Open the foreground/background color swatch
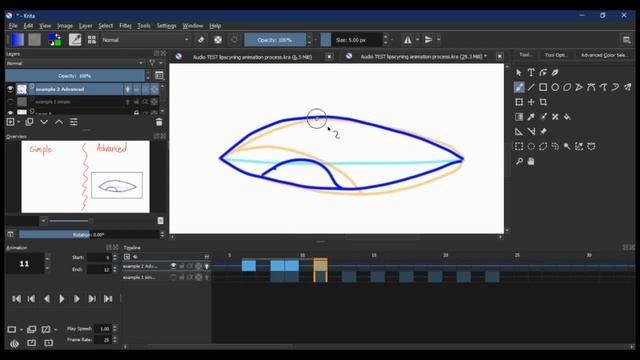 [55, 40]
